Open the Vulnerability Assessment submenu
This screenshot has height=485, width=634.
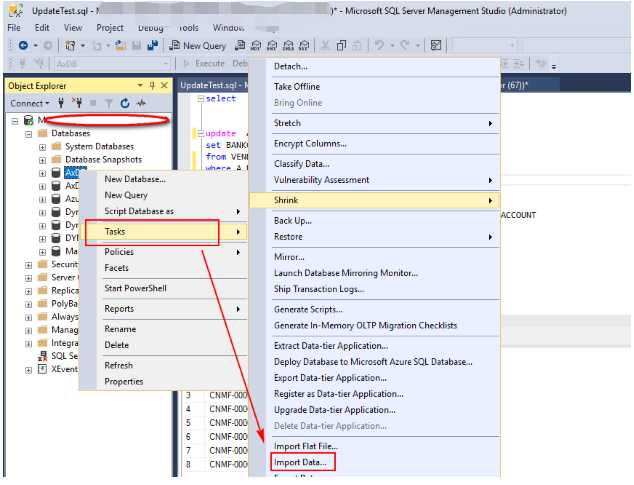(374, 180)
